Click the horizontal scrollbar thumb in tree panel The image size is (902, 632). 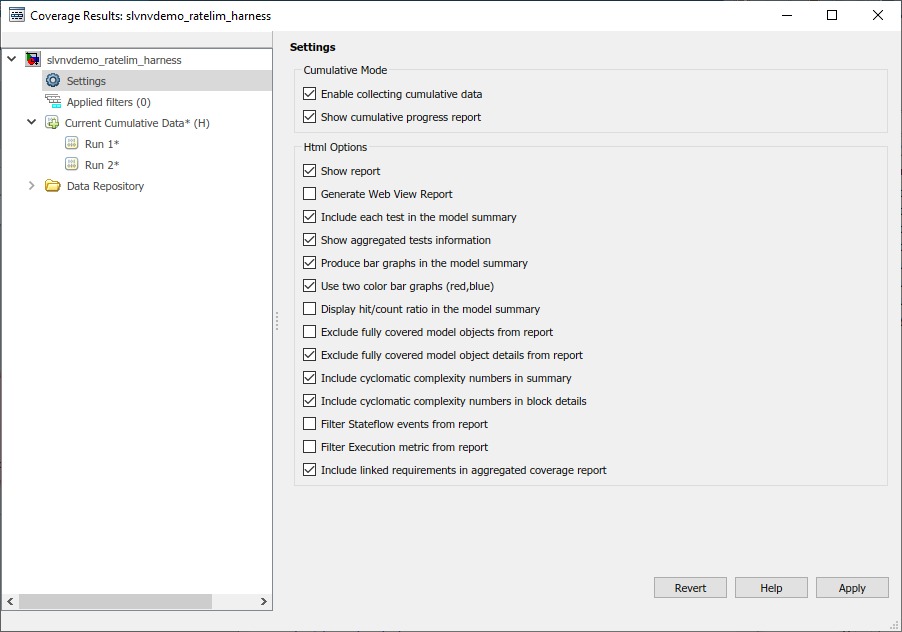click(115, 602)
